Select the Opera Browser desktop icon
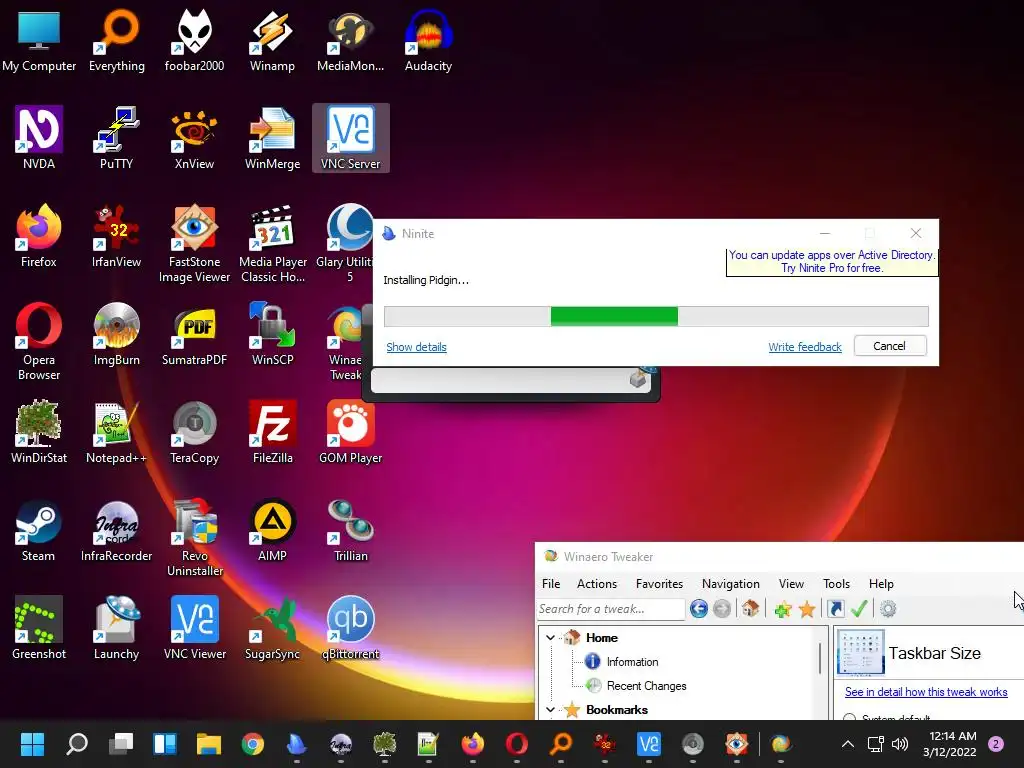This screenshot has width=1024, height=768. (x=39, y=341)
